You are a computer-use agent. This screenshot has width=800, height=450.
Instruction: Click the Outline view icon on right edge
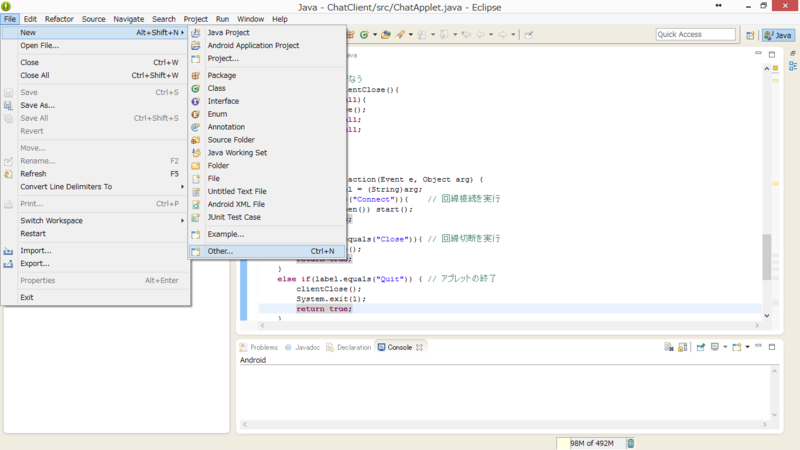coord(793,66)
